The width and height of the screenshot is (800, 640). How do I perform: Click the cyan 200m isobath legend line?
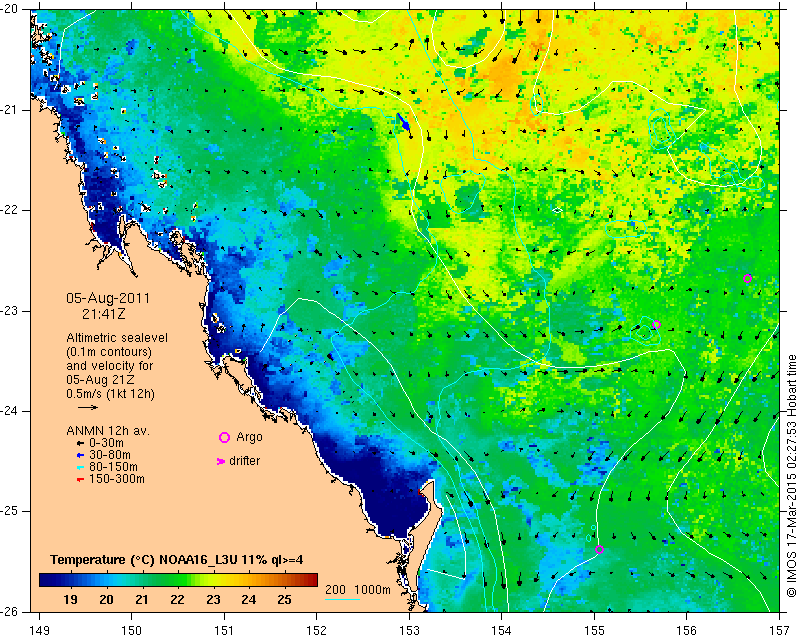pos(342,599)
